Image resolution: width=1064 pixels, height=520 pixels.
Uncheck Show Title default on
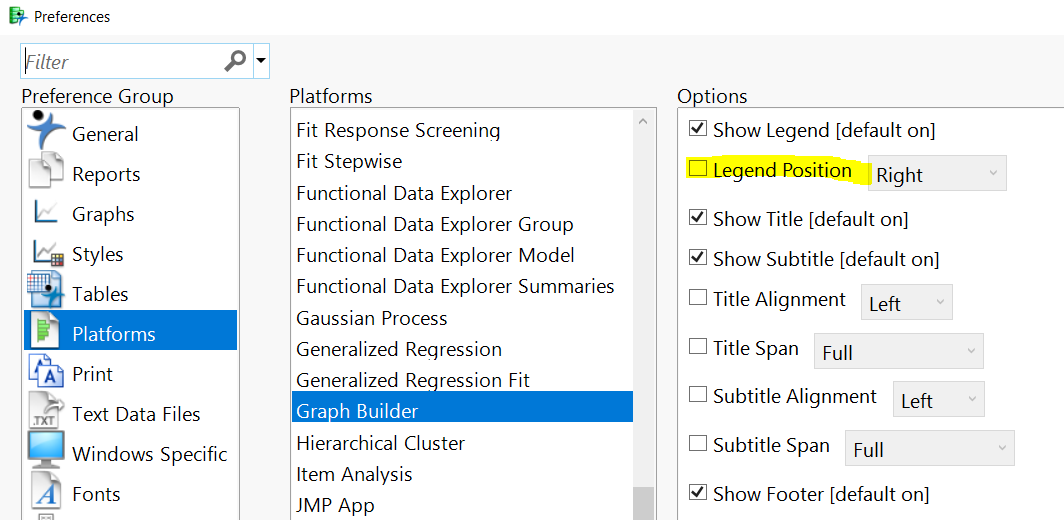coord(697,218)
